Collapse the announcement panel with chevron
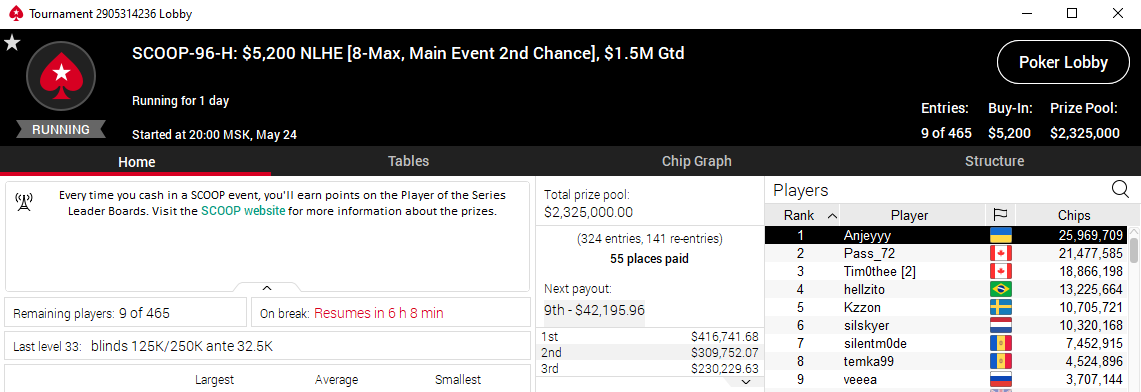 tap(266, 288)
